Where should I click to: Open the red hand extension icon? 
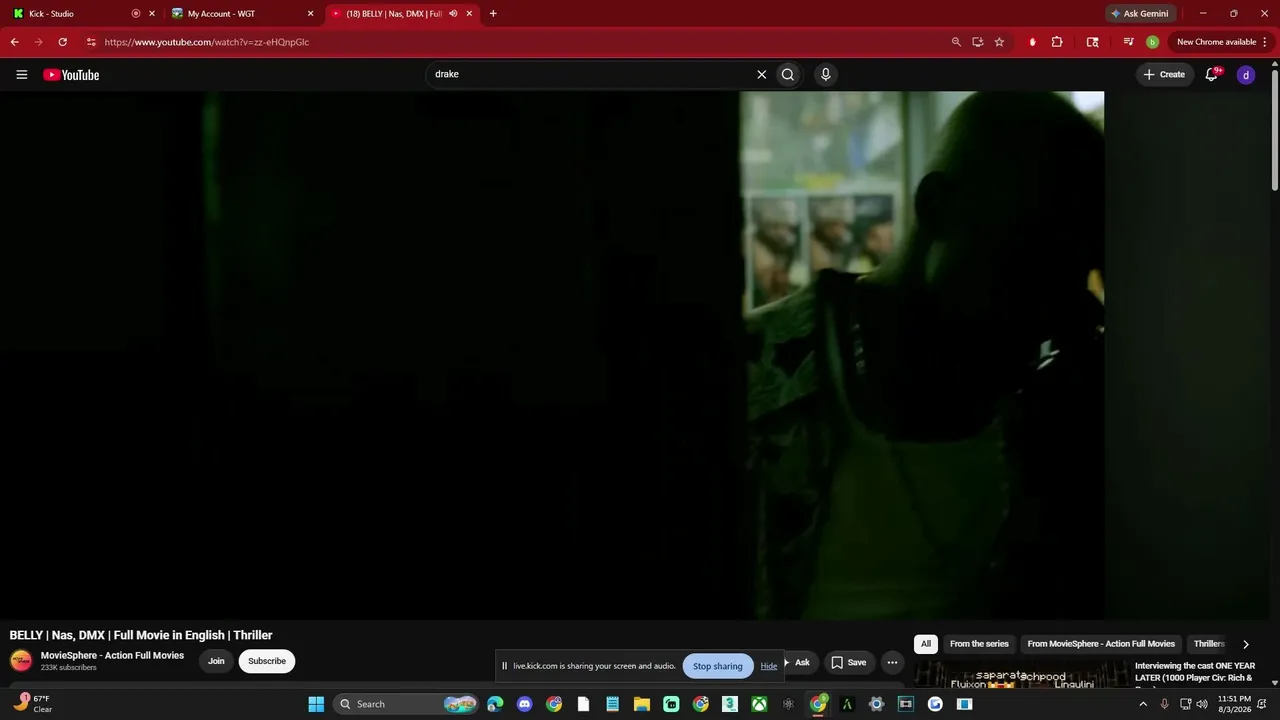pyautogui.click(x=1032, y=42)
